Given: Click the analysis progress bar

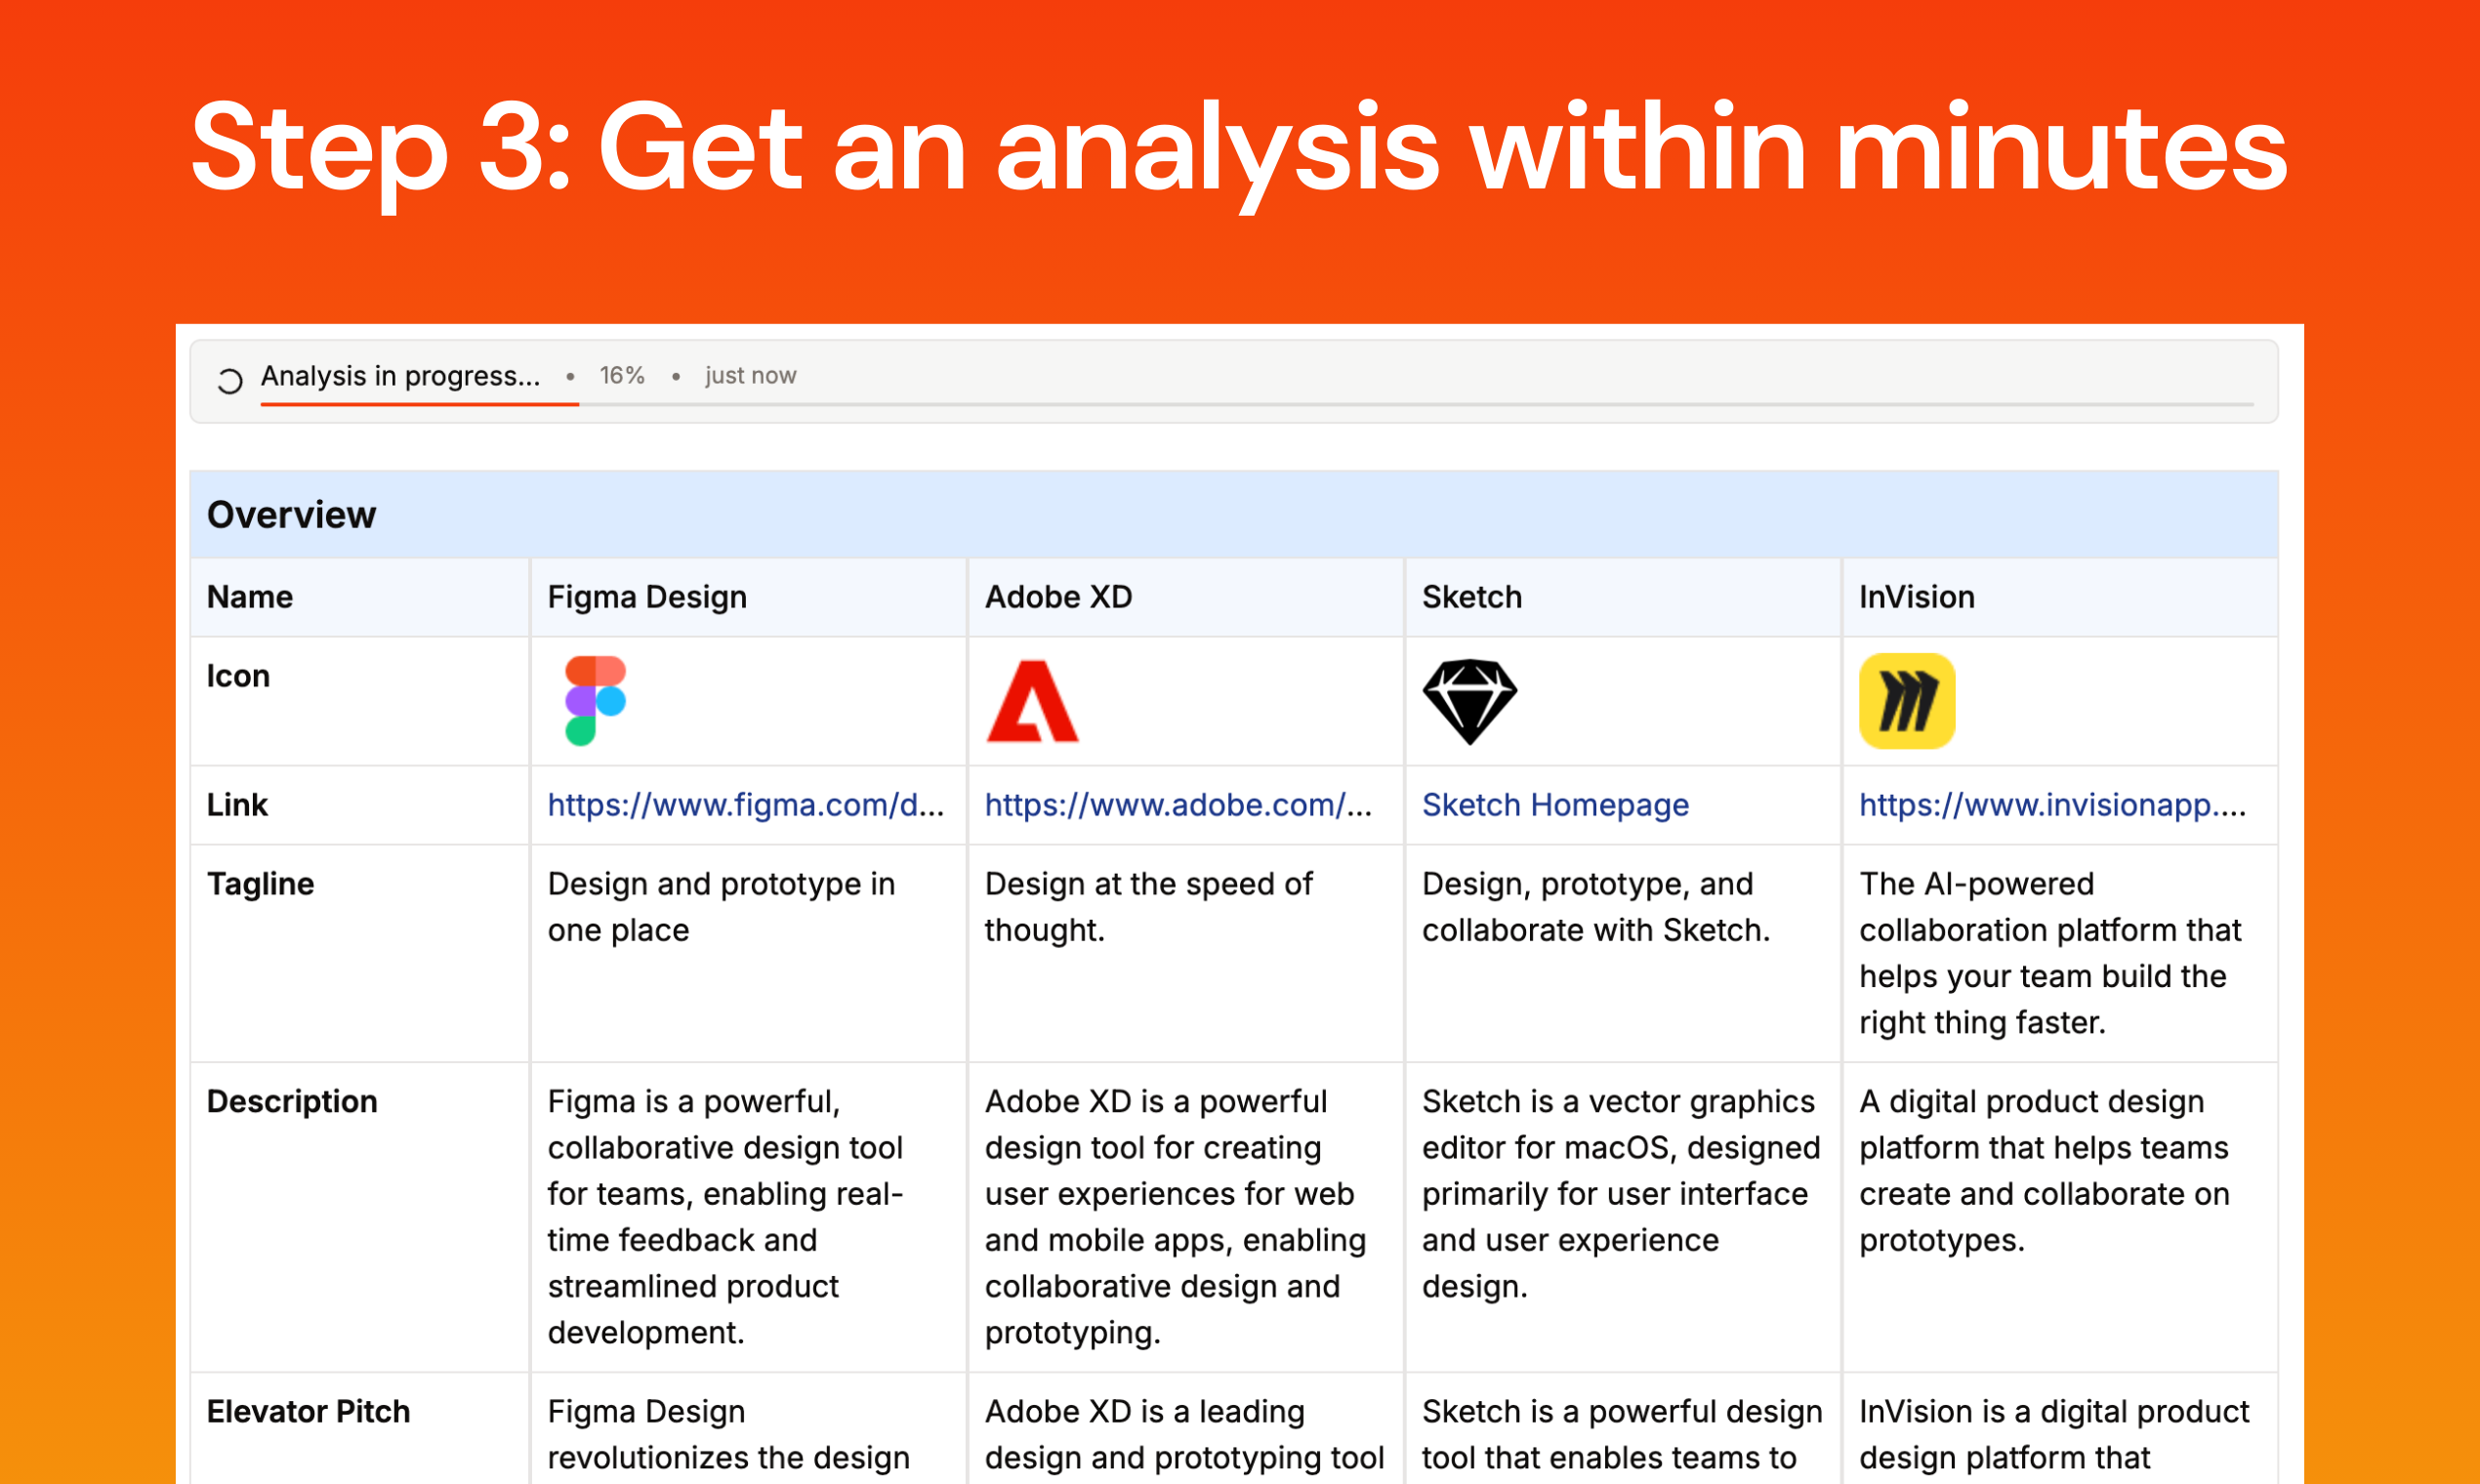Looking at the screenshot, I should [x=1256, y=405].
